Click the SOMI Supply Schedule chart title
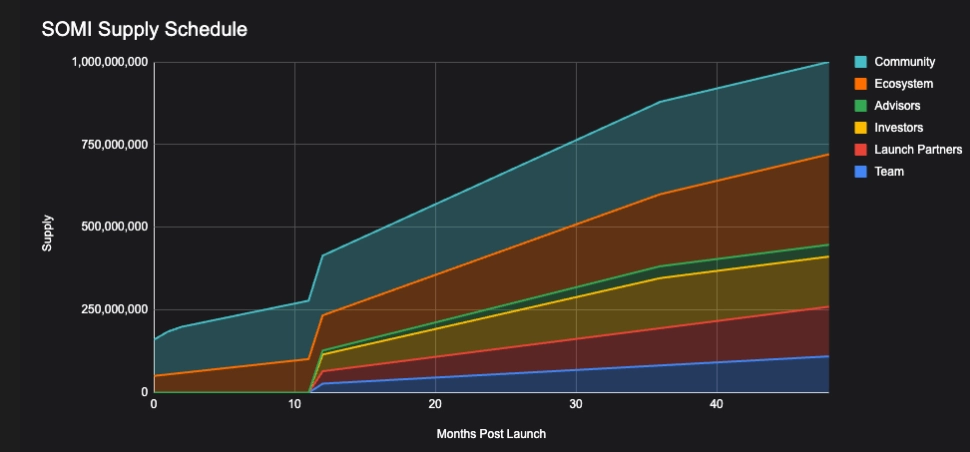 tap(144, 30)
